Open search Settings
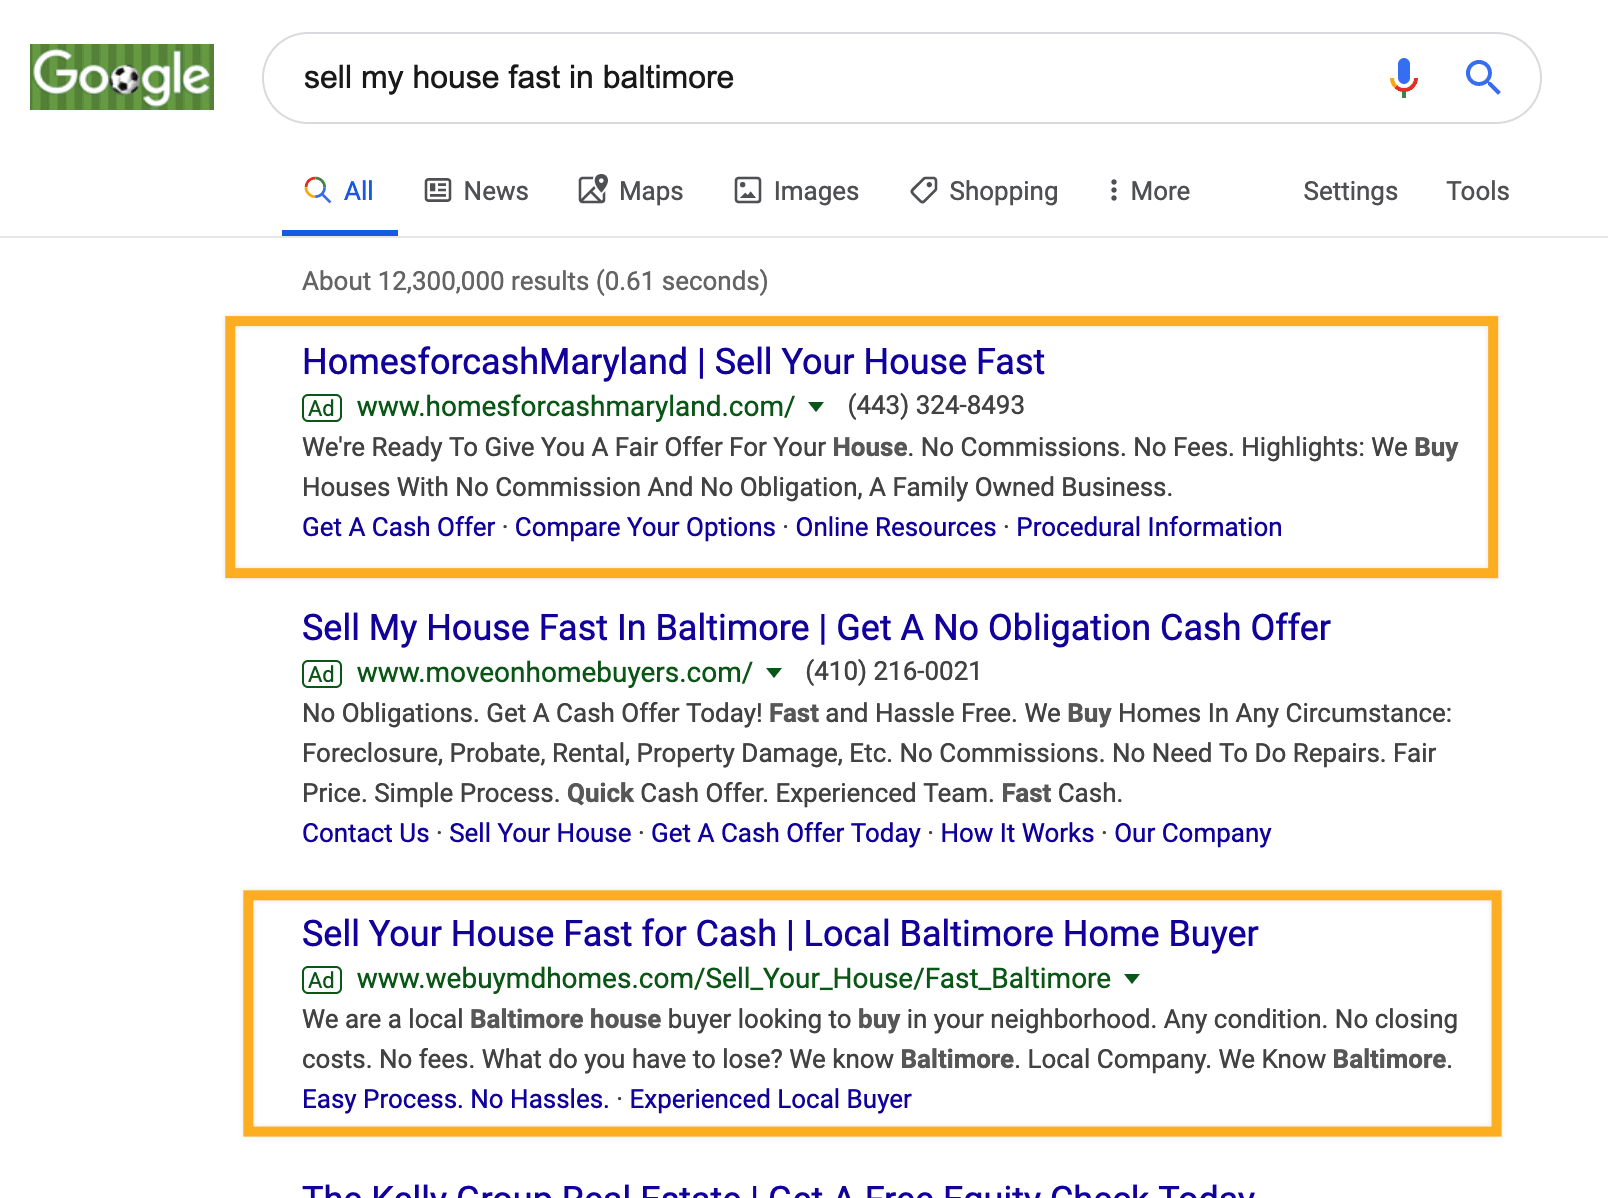 pyautogui.click(x=1350, y=191)
